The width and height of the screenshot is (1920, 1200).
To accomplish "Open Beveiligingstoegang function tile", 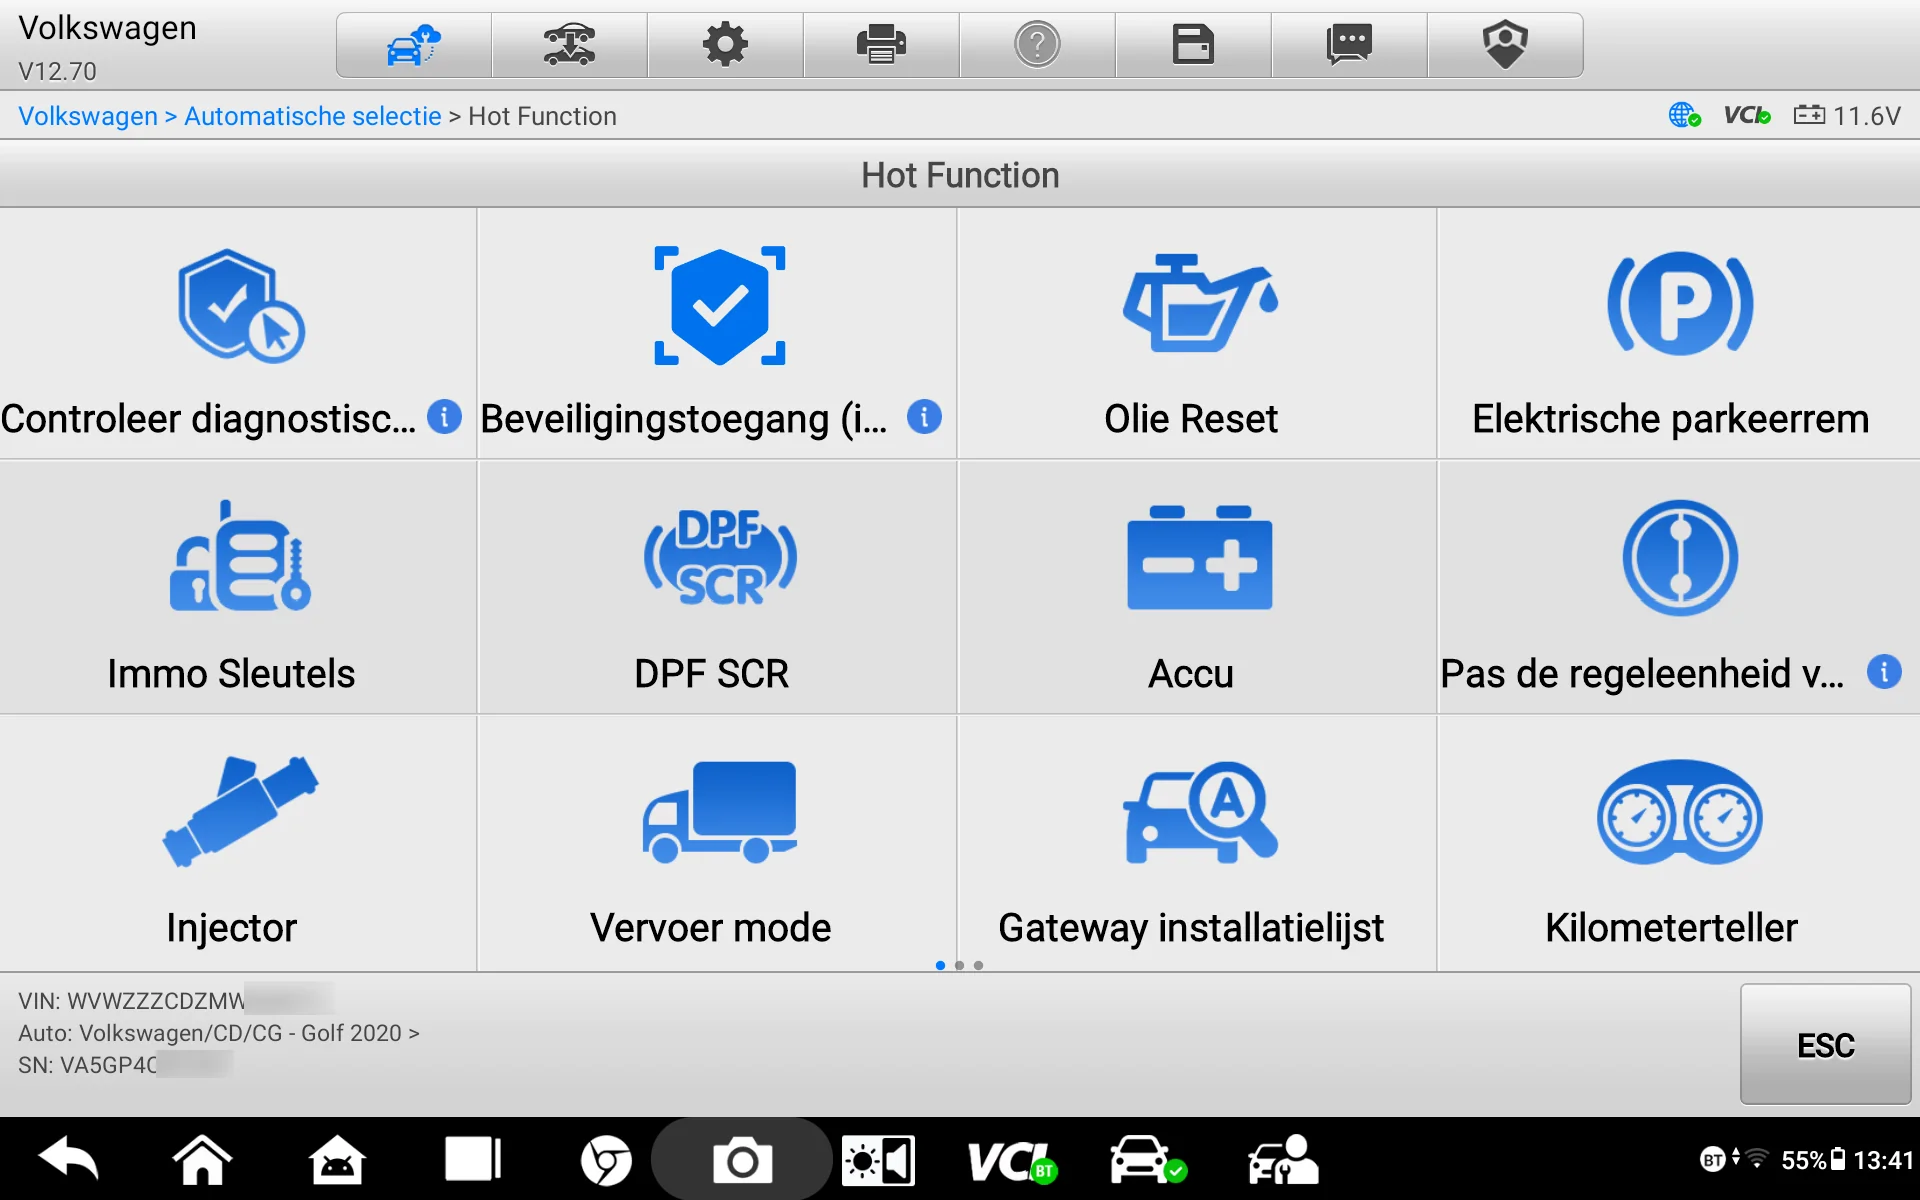I will pyautogui.click(x=717, y=334).
